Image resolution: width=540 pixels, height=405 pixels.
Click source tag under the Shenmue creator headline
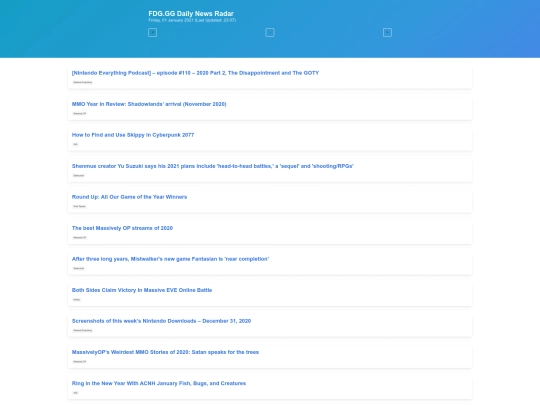79,175
